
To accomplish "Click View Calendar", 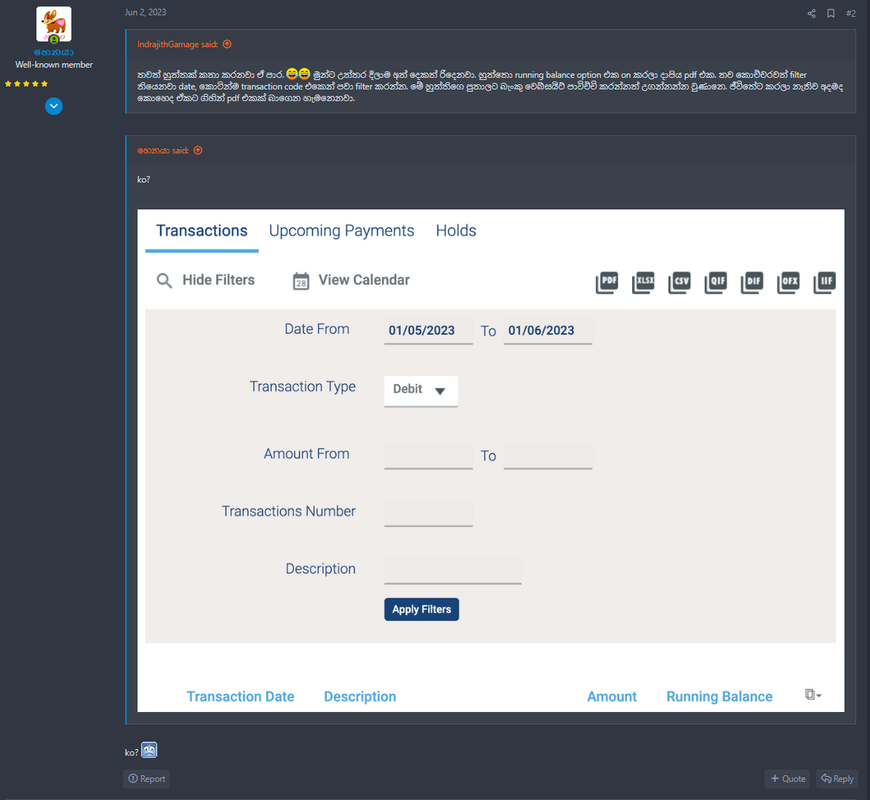I will tap(364, 280).
